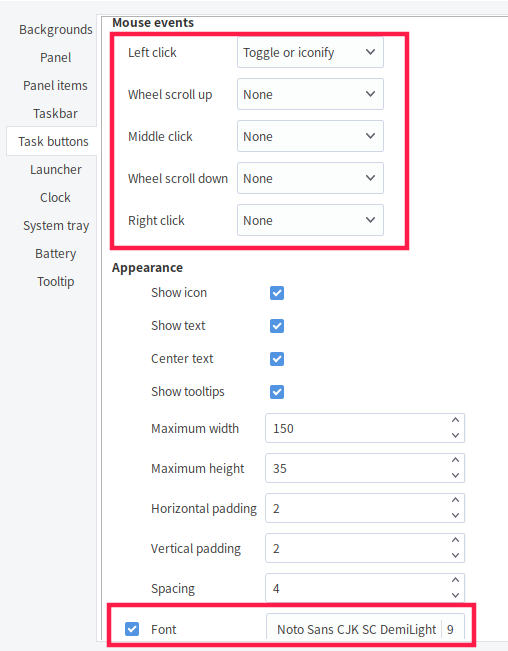Choose an action for Right click
The image size is (508, 651).
click(310, 220)
